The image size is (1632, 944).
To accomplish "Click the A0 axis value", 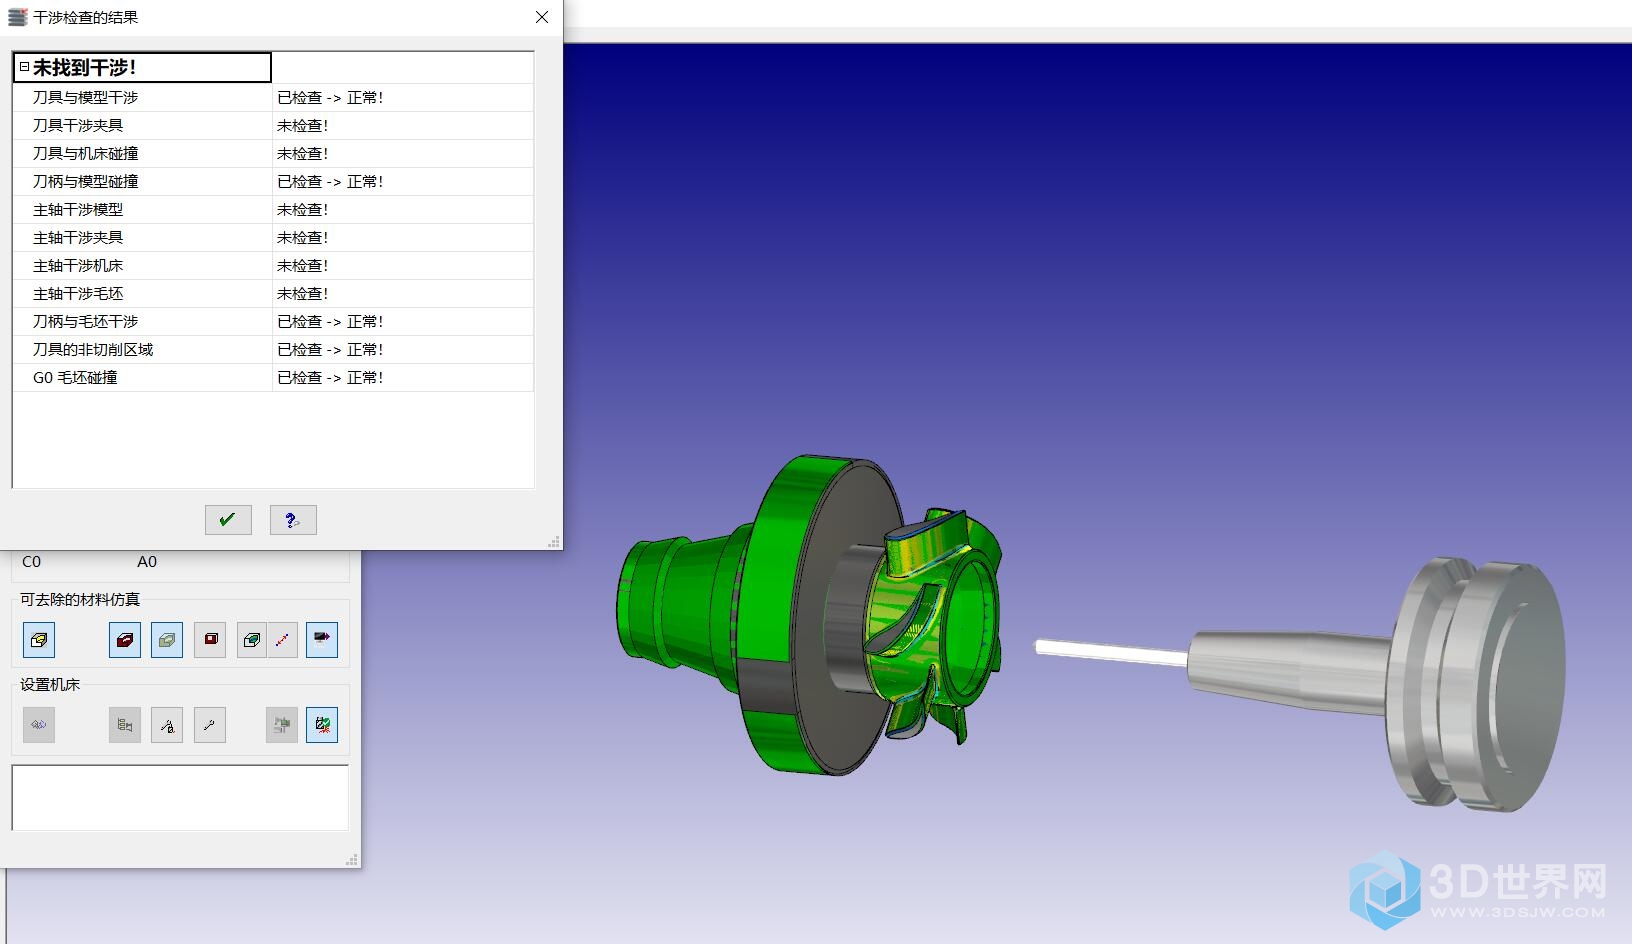I will click(x=147, y=562).
